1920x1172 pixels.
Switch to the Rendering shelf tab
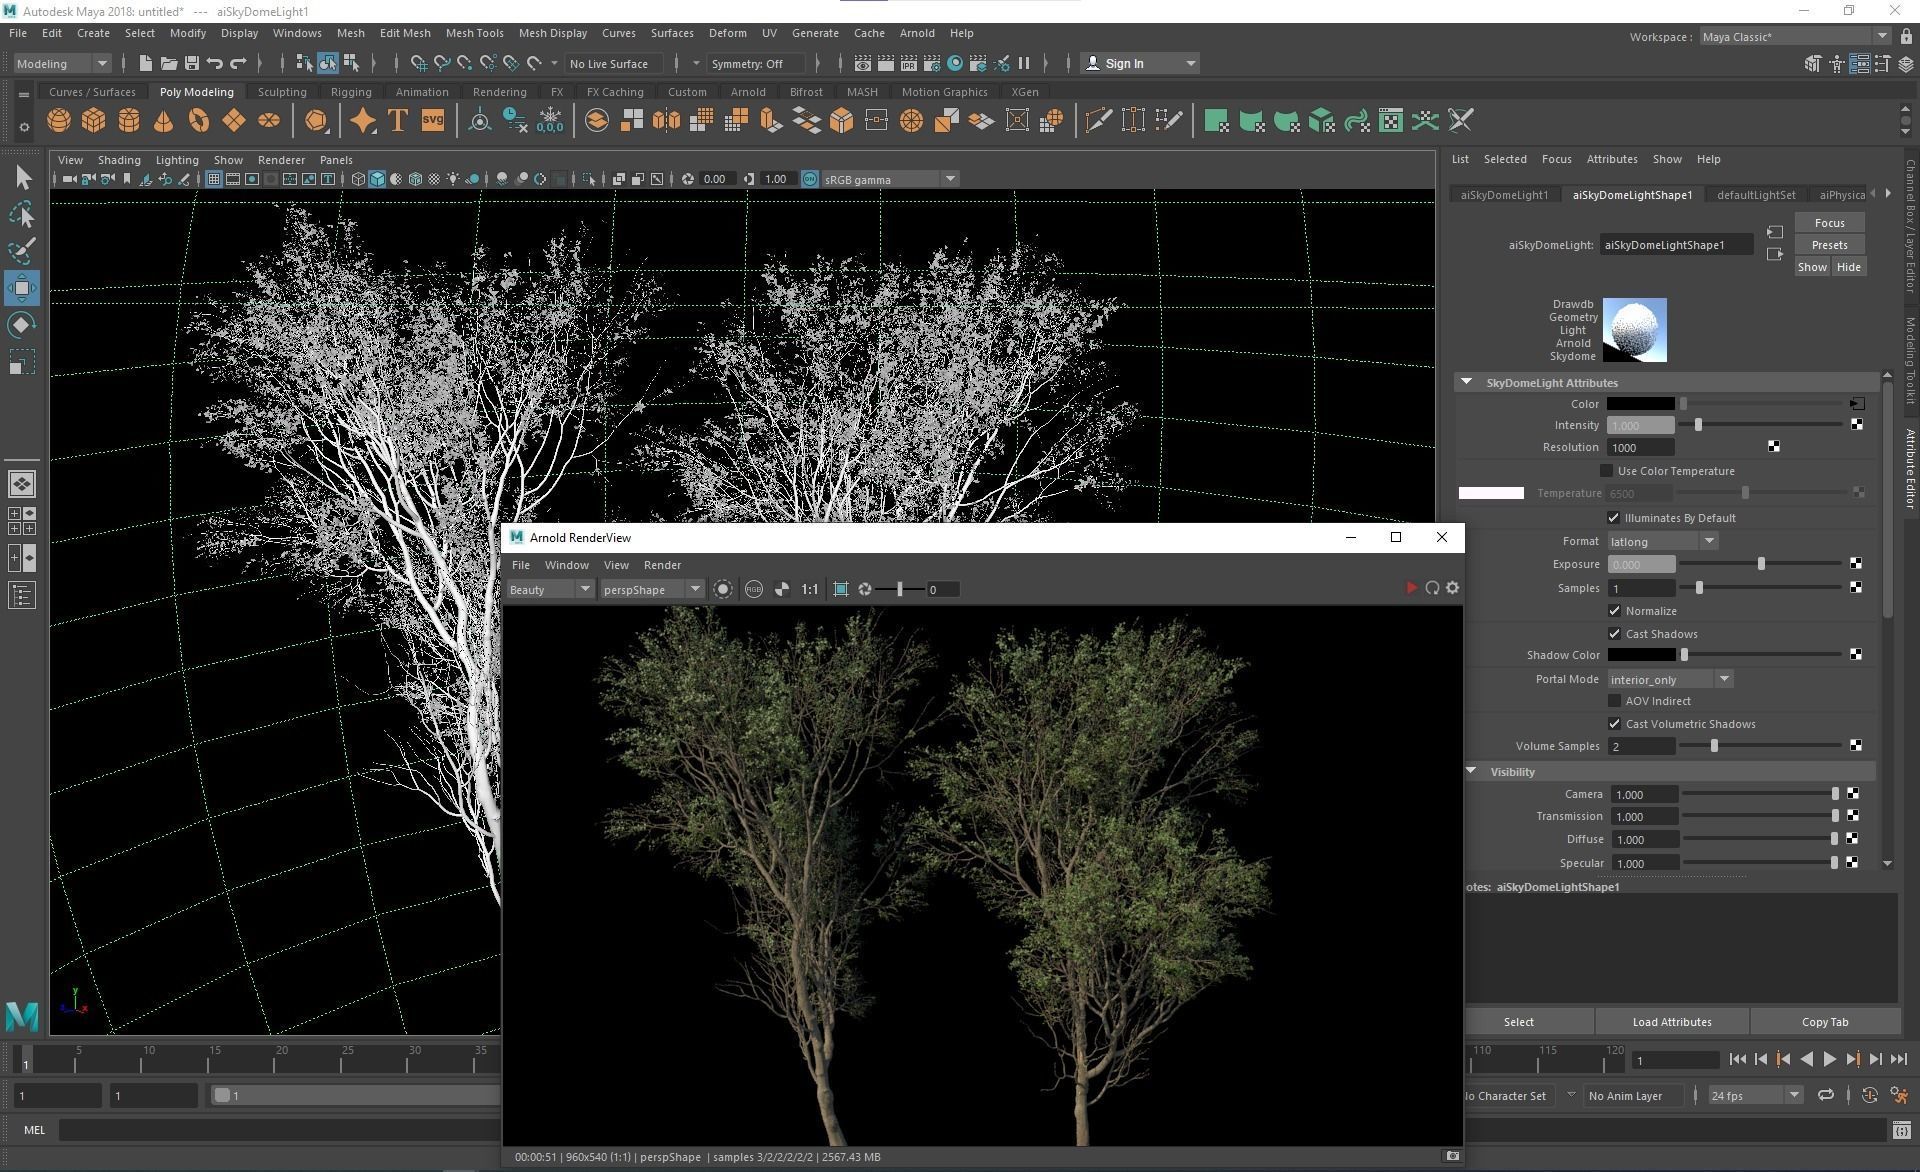point(499,92)
